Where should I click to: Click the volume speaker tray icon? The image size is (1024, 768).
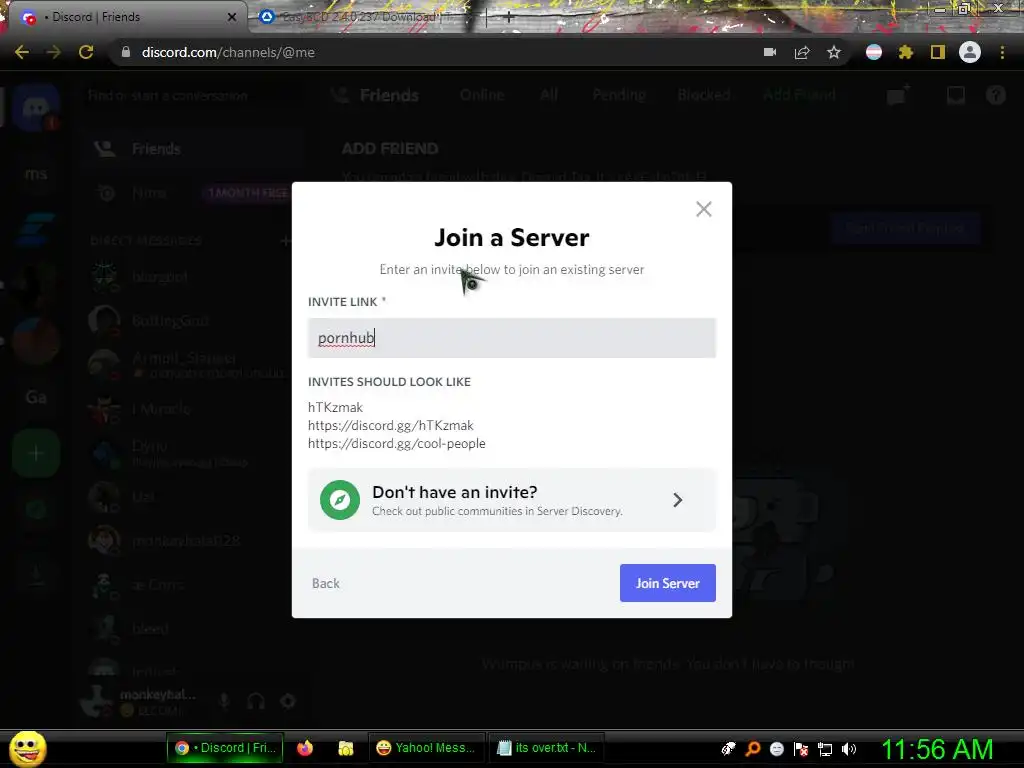click(x=849, y=749)
